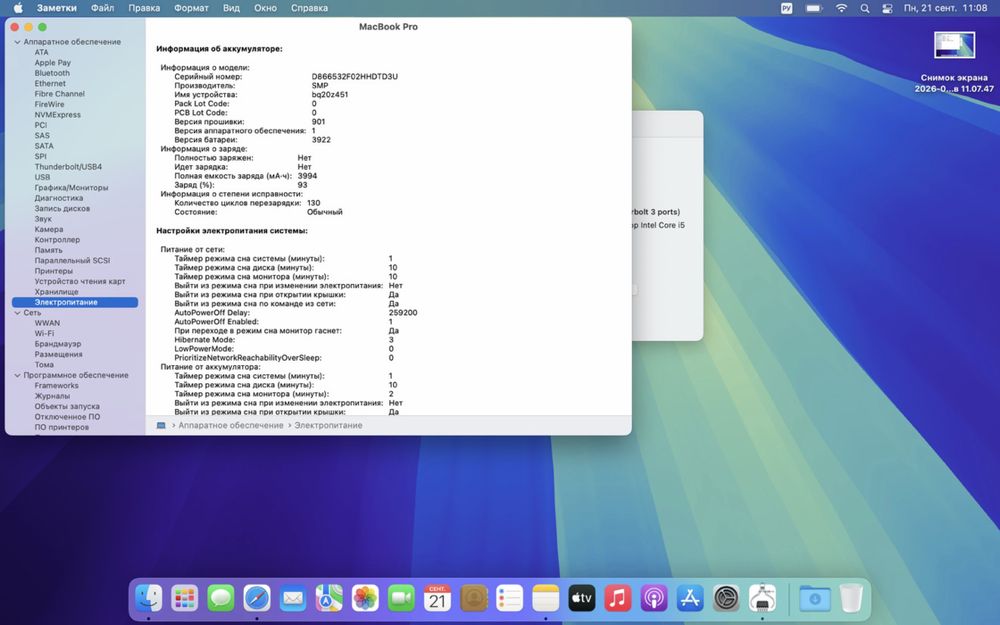The height and width of the screenshot is (625, 1000).
Task: Launch Reminders from the dock
Action: (x=510, y=598)
